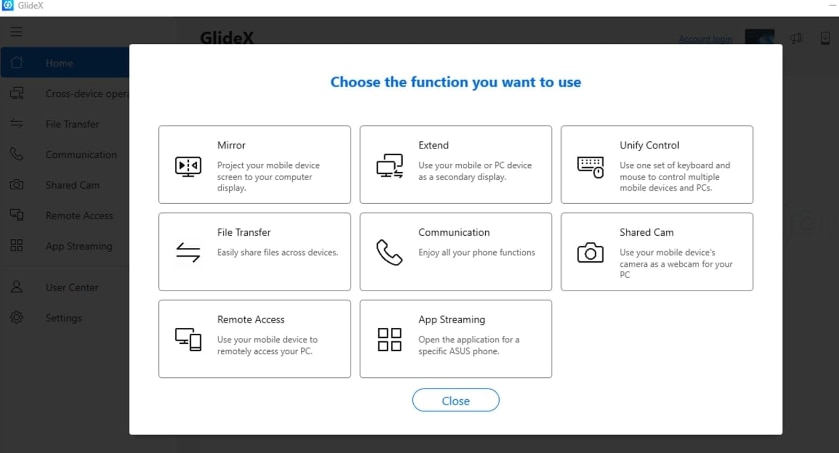Click the Communication phone icon in dialog

(389, 252)
